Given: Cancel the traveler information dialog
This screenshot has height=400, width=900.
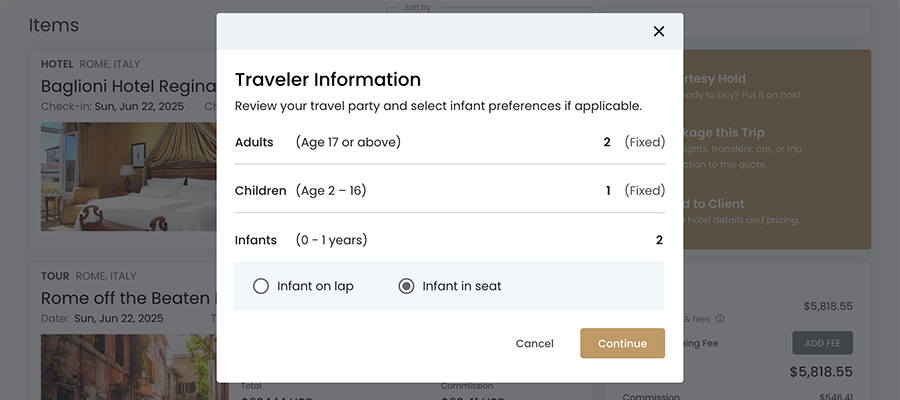Looking at the screenshot, I should pos(534,343).
